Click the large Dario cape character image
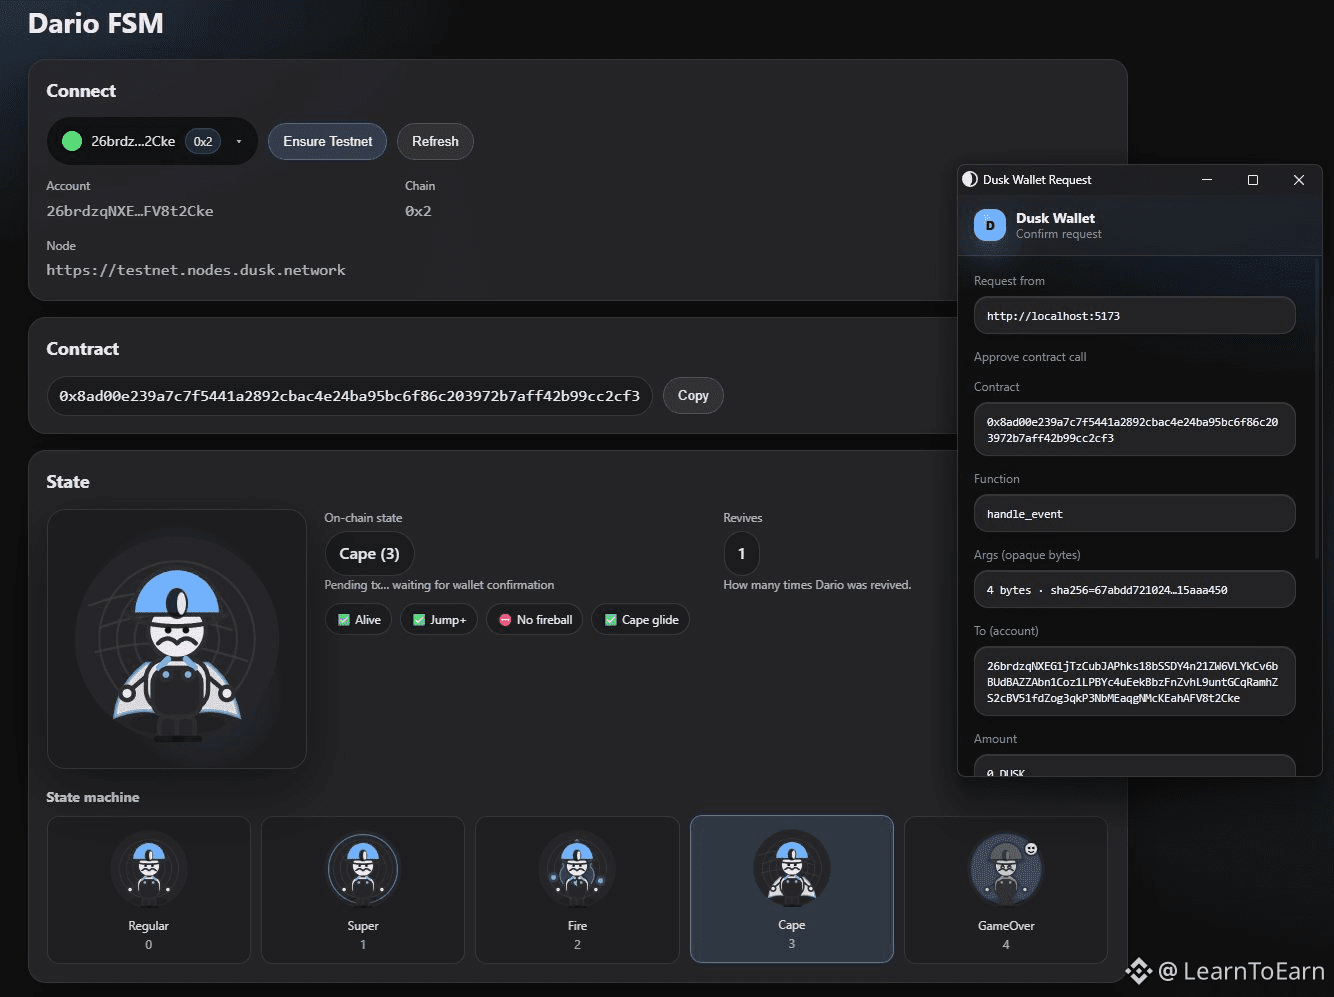Screen dimensions: 1334x997 [x=177, y=639]
